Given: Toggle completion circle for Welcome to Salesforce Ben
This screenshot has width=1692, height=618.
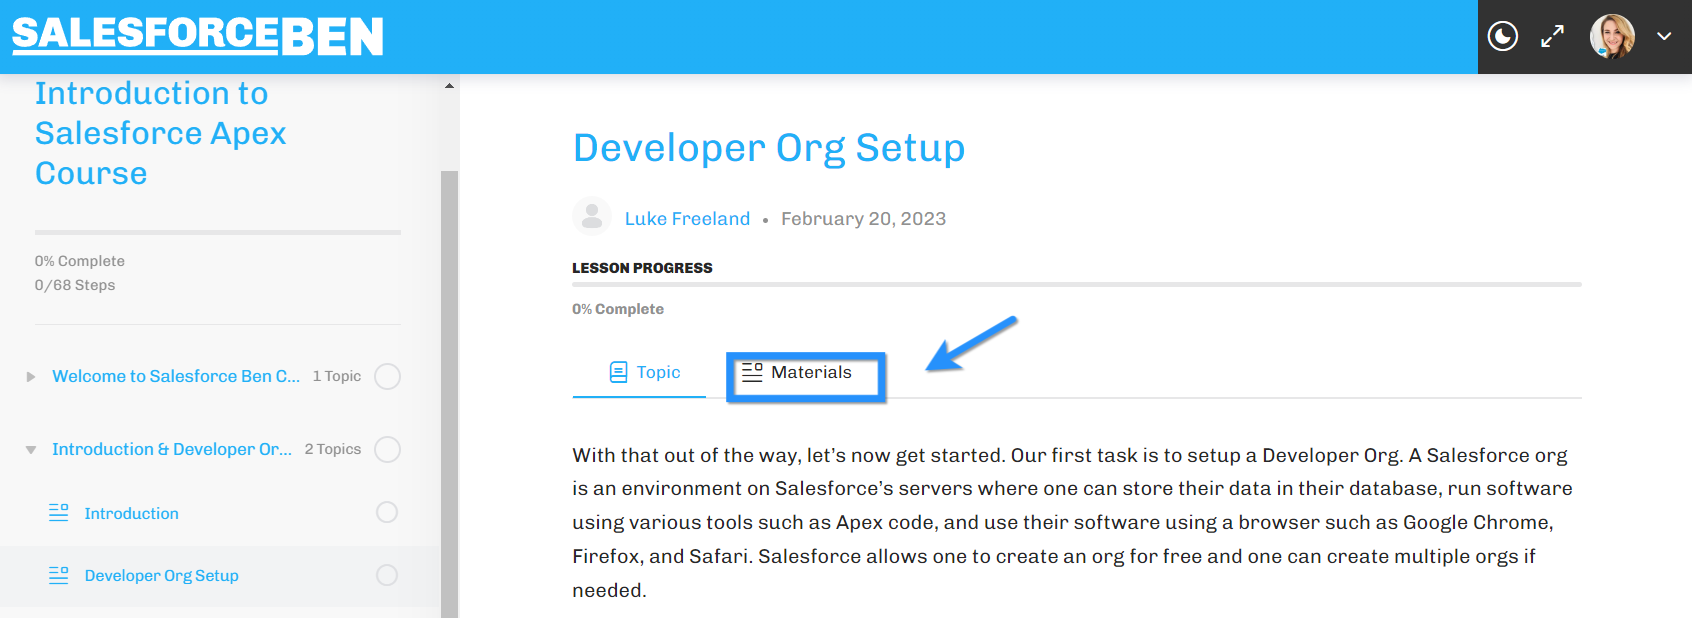Looking at the screenshot, I should pos(387,376).
